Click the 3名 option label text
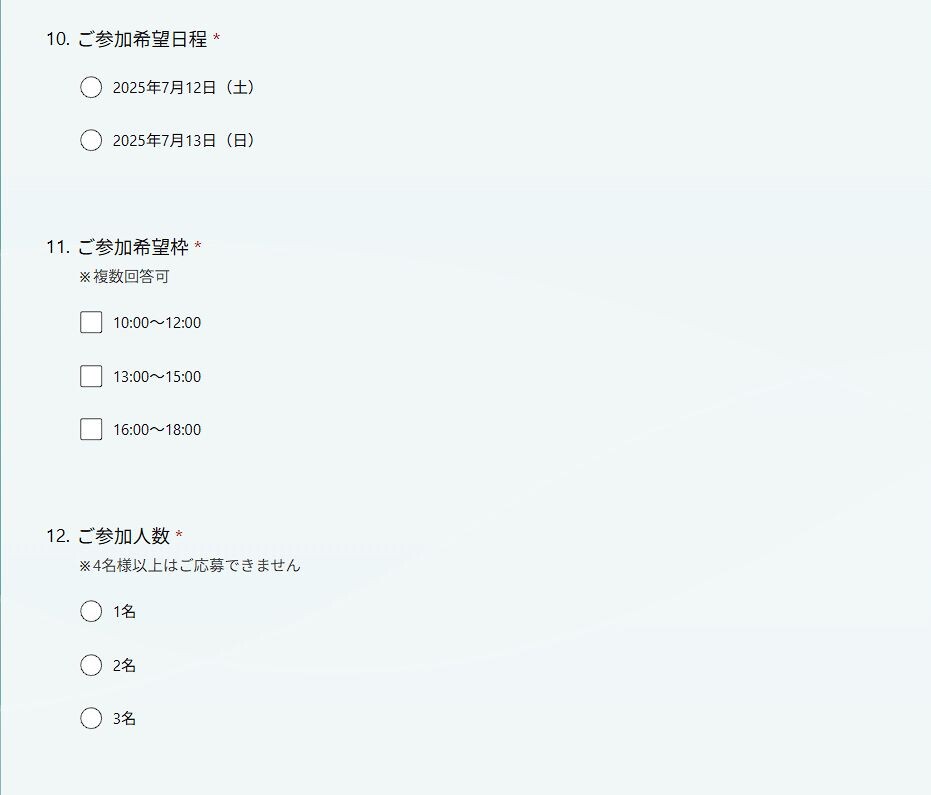 pos(124,718)
